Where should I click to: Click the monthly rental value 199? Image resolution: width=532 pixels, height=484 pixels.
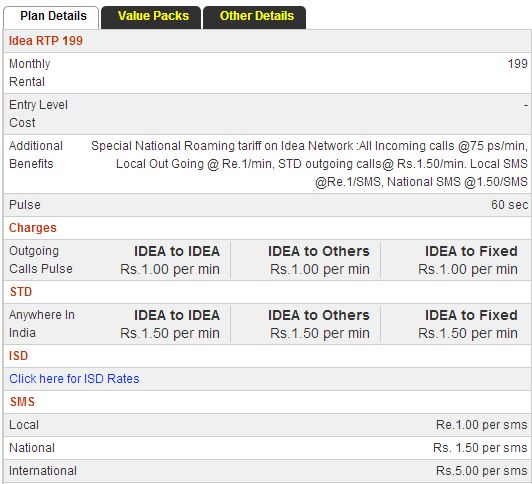(517, 63)
